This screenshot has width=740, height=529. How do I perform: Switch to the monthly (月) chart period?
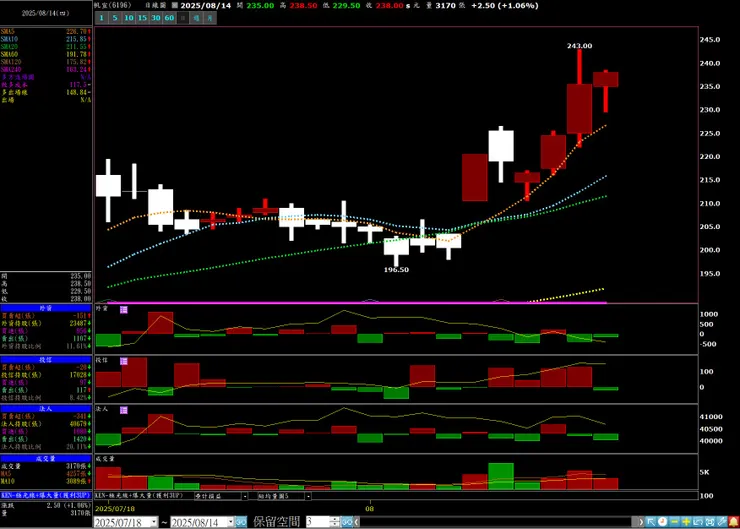(x=210, y=18)
